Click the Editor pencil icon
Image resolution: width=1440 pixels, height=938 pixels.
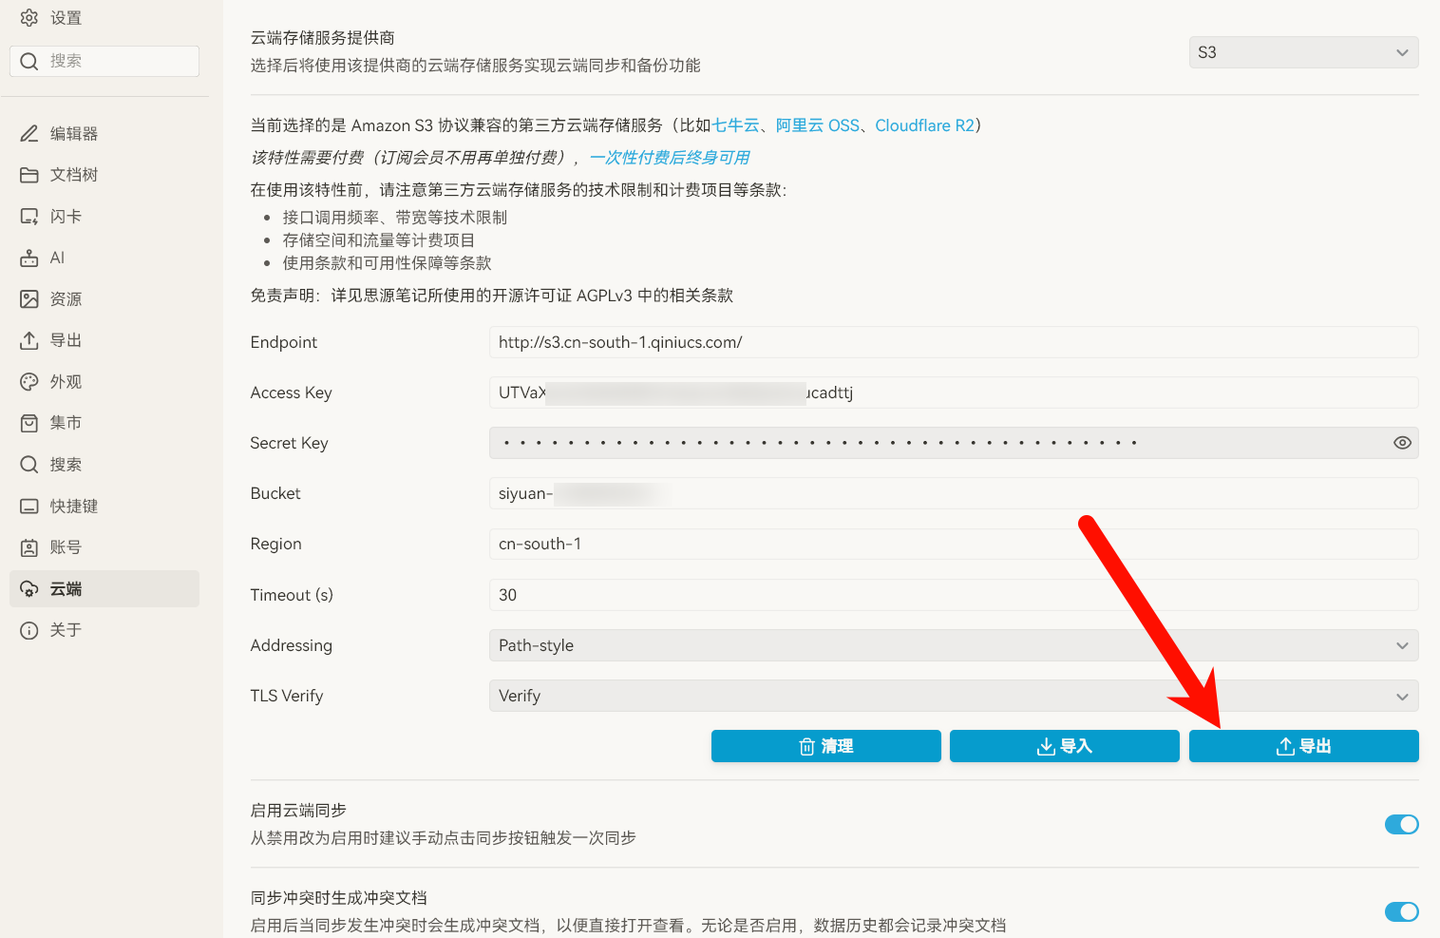coord(29,133)
